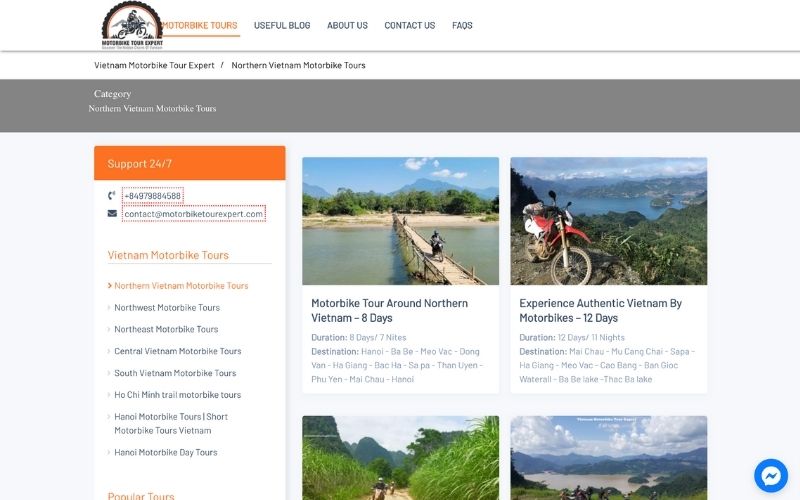Click the envelope email icon

[x=112, y=213]
